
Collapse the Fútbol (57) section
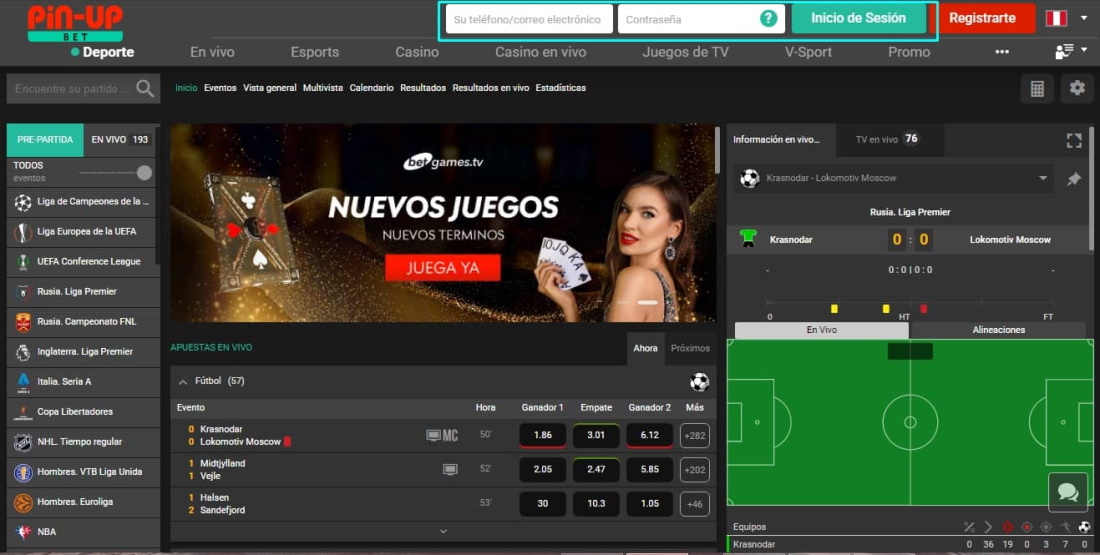click(183, 382)
